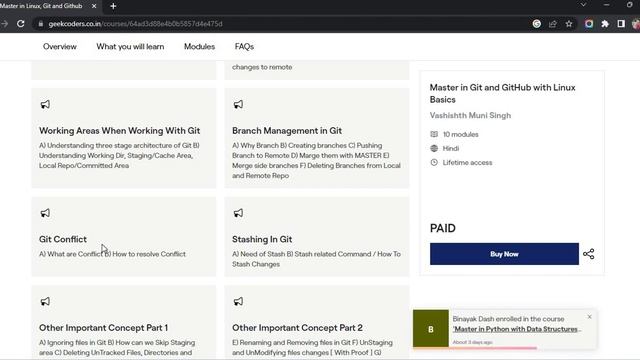Toggle the browser side panel icon

621,24
